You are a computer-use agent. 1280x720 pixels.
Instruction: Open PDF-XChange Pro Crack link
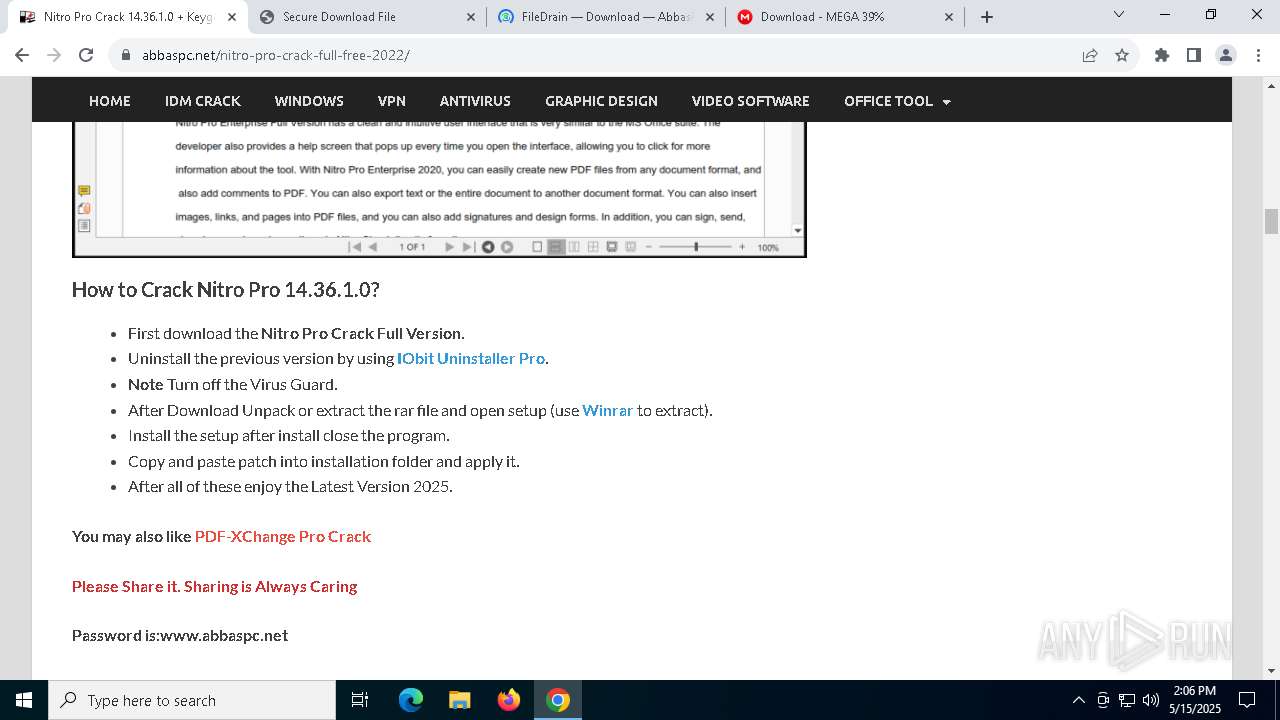(x=283, y=537)
